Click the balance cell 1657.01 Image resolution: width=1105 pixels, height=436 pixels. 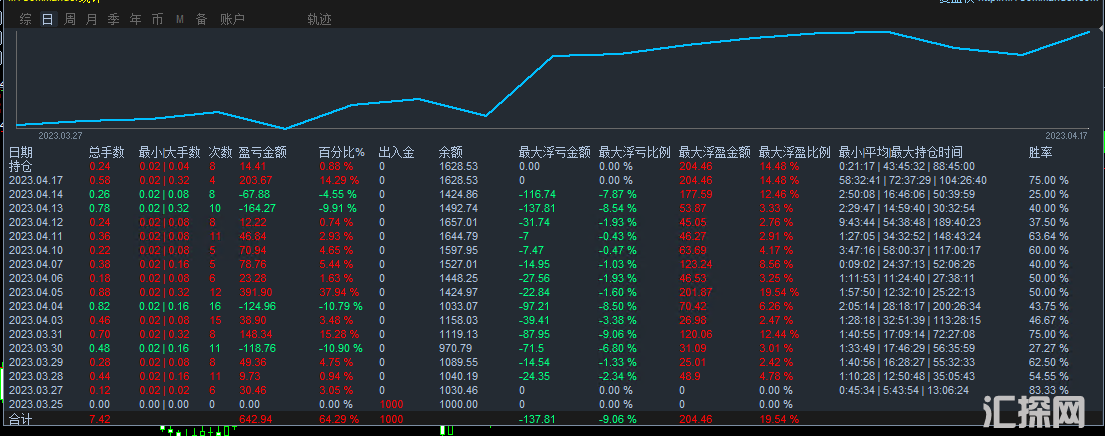[x=459, y=222]
